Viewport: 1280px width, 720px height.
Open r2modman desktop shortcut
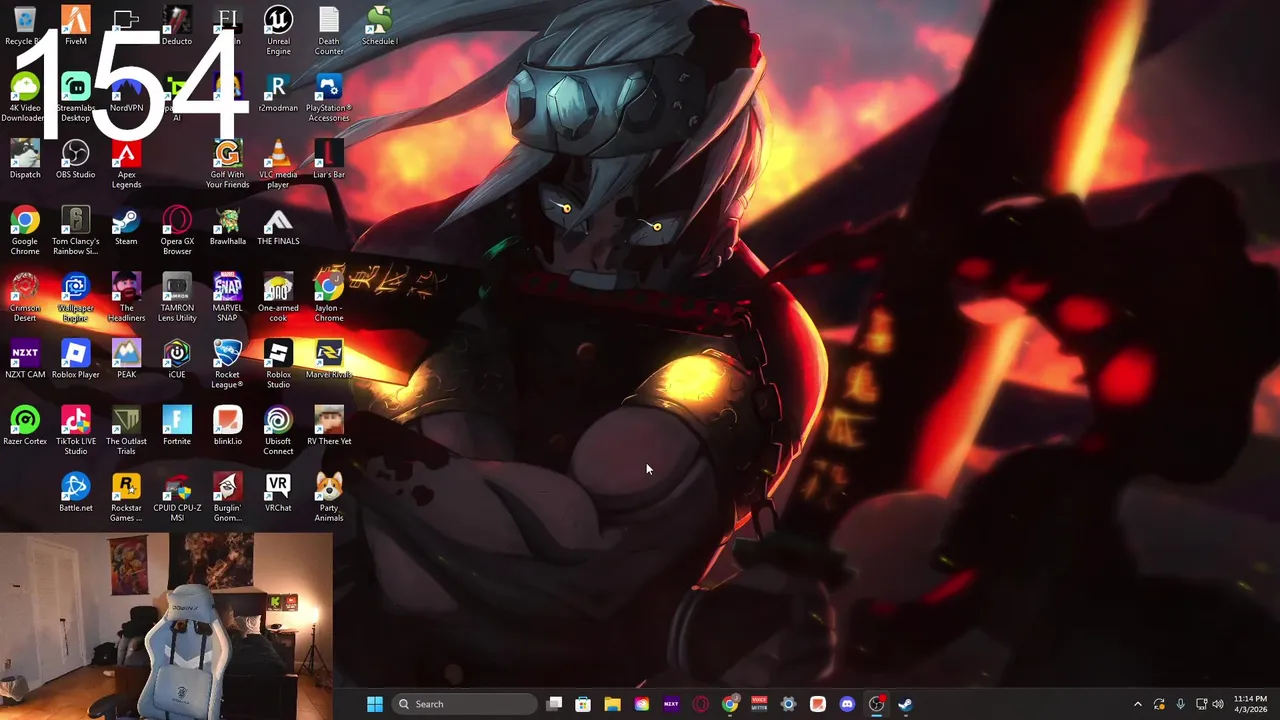[x=278, y=93]
